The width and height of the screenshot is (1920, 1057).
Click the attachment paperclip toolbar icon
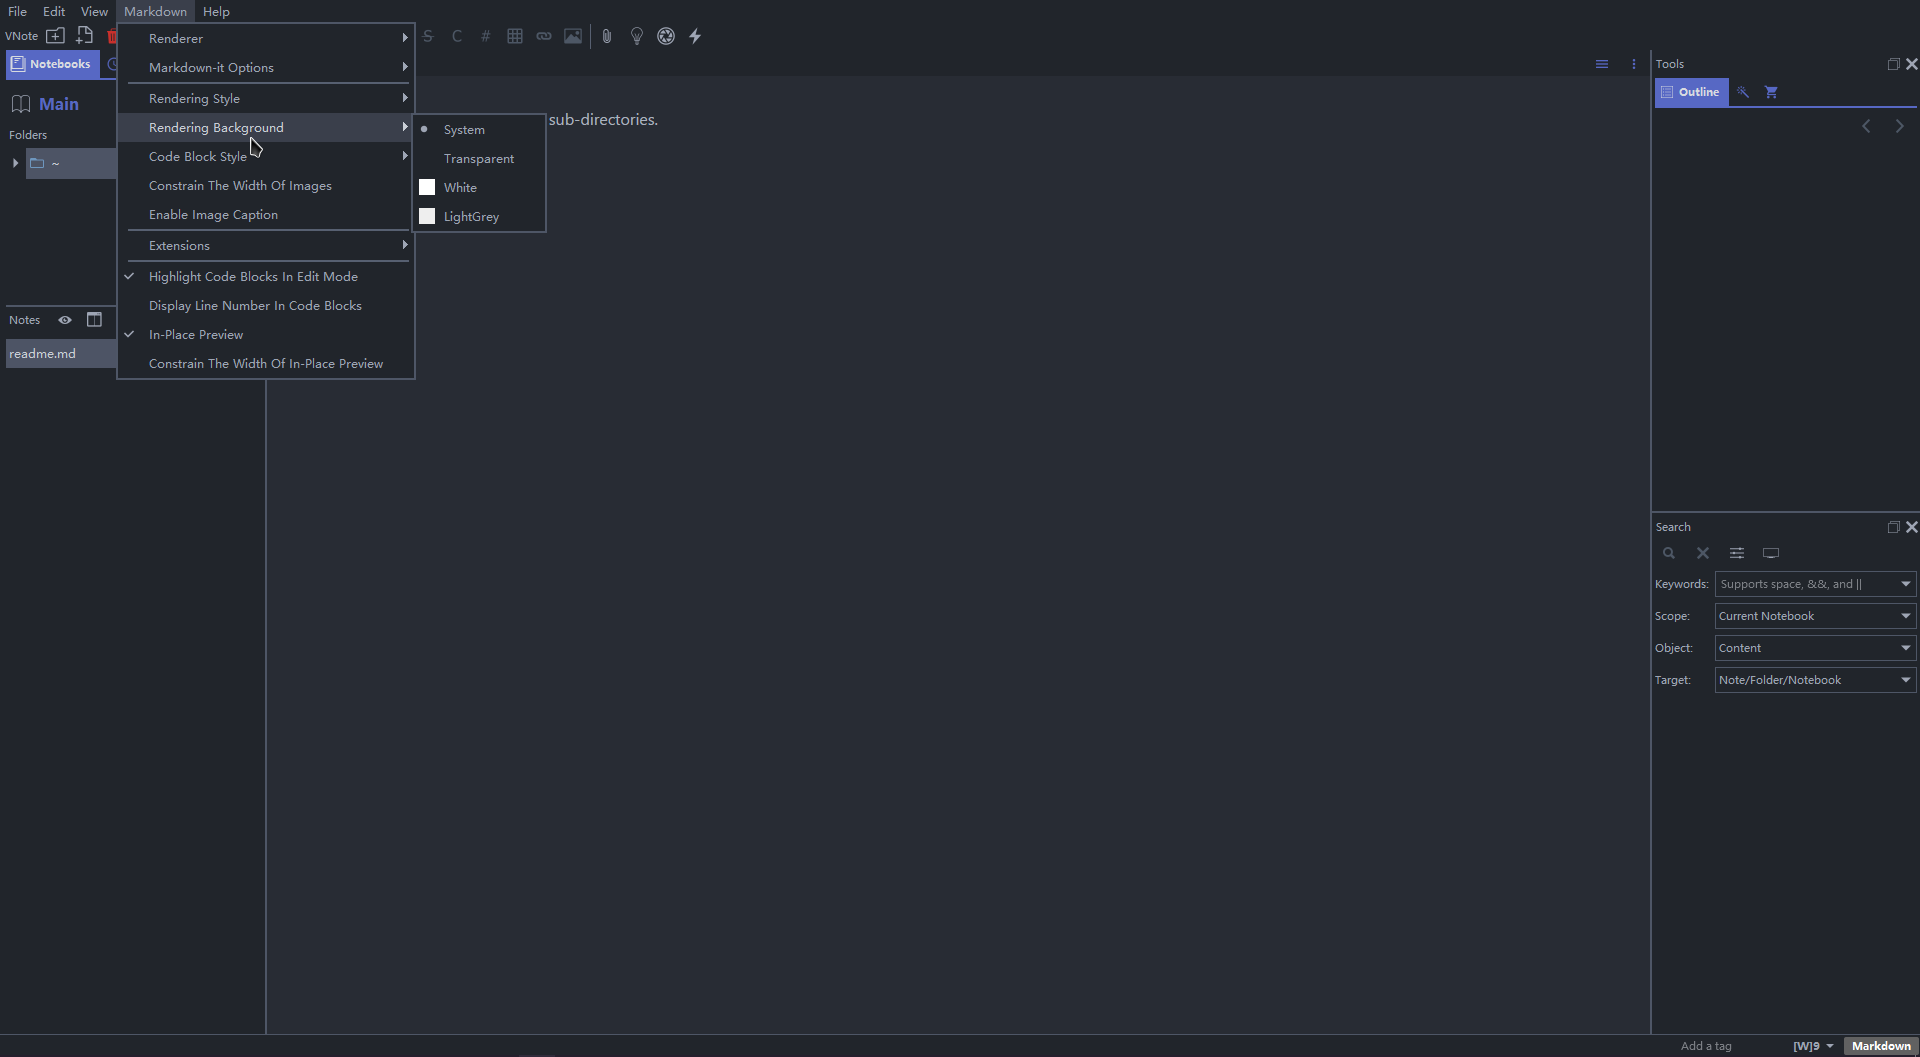[x=607, y=36]
